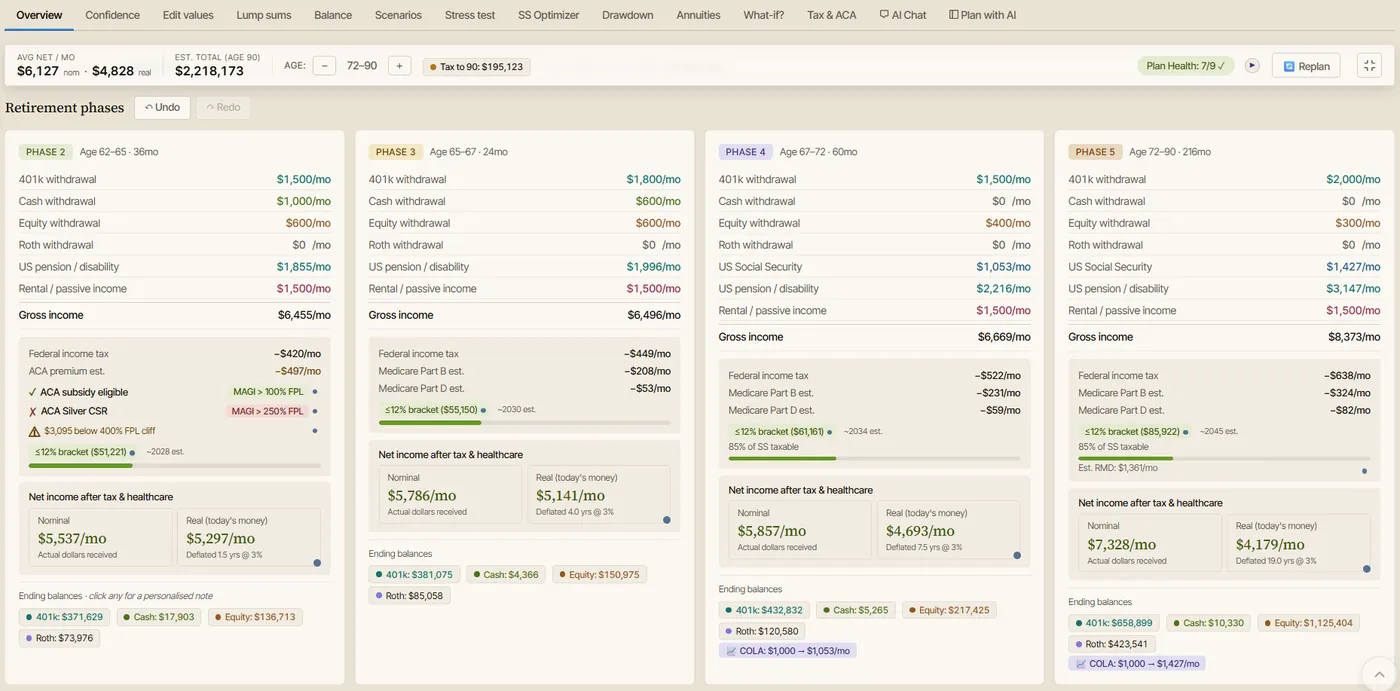Viewport: 1400px width, 691px height.
Task: Click info dot on Est. RMD row
Action: [1364, 470]
